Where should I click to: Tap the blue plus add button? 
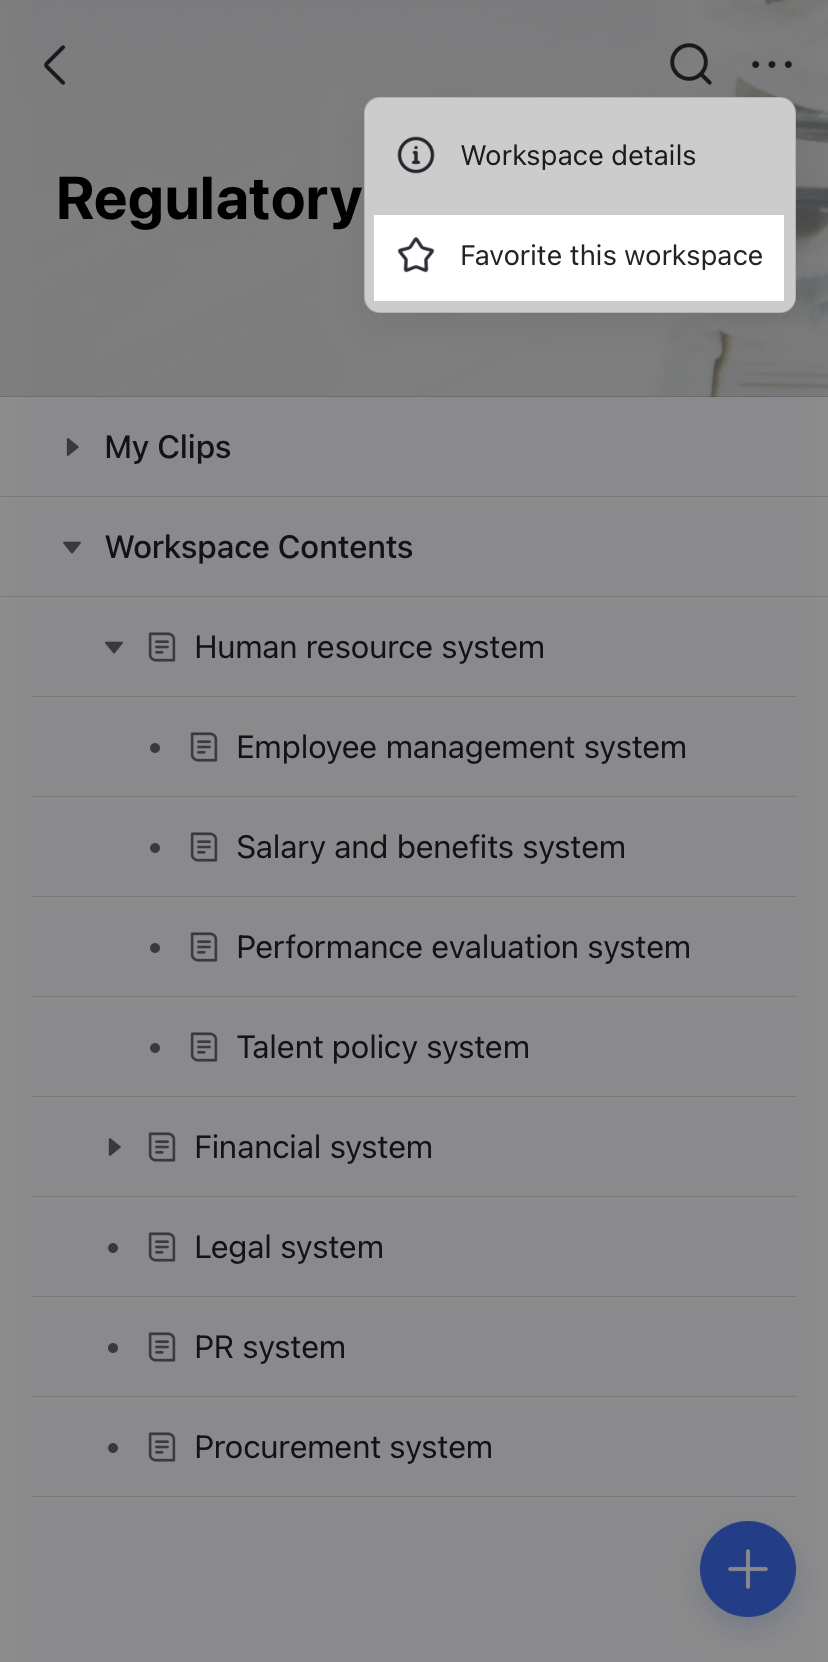click(747, 1568)
